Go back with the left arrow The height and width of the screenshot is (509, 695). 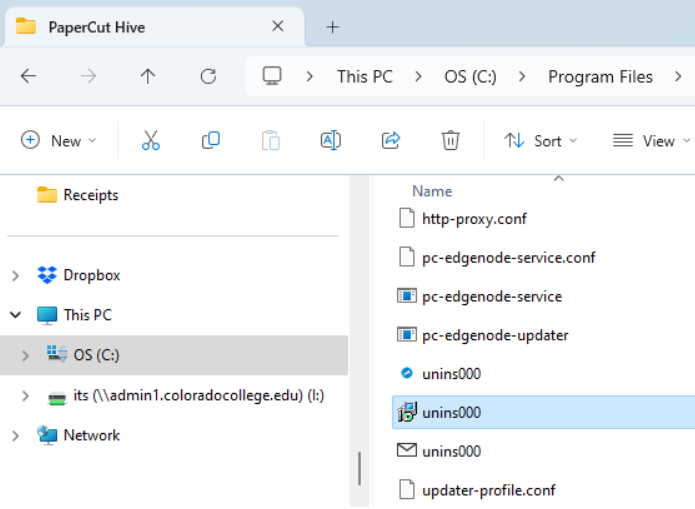coord(28,76)
